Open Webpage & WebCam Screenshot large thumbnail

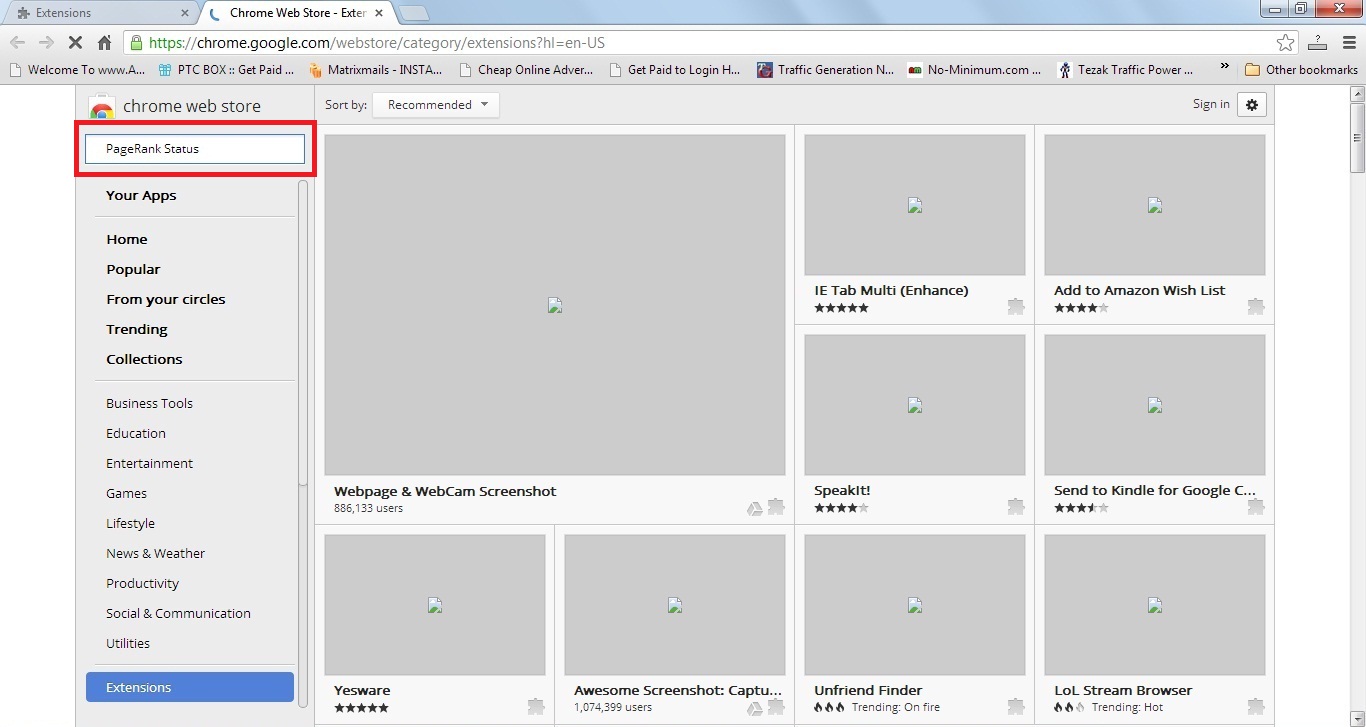click(x=555, y=305)
